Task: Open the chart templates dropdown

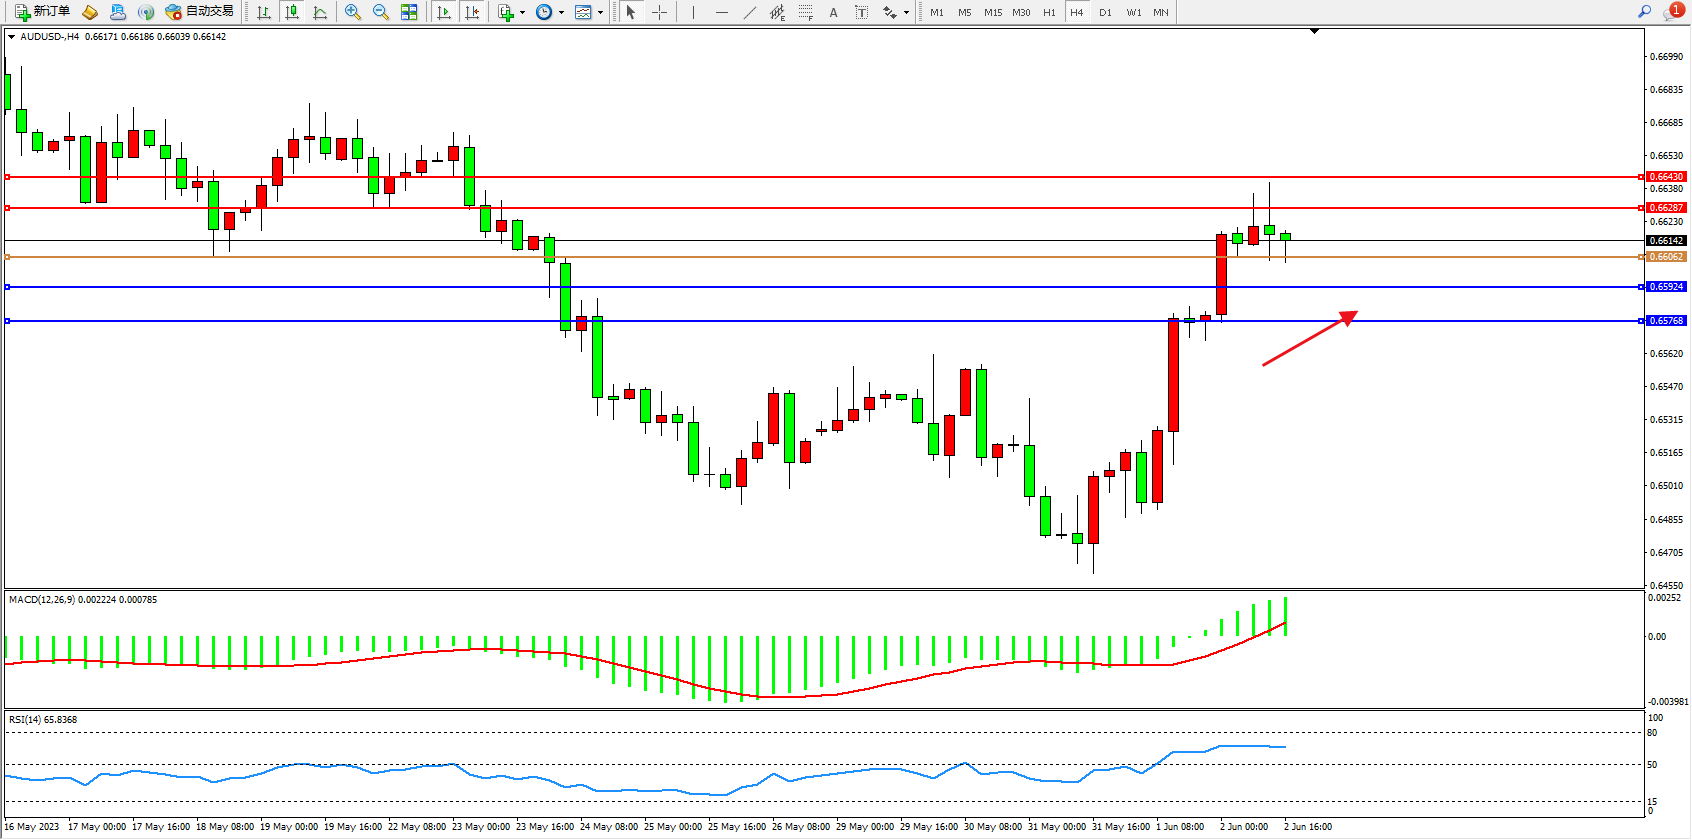Action: [600, 13]
